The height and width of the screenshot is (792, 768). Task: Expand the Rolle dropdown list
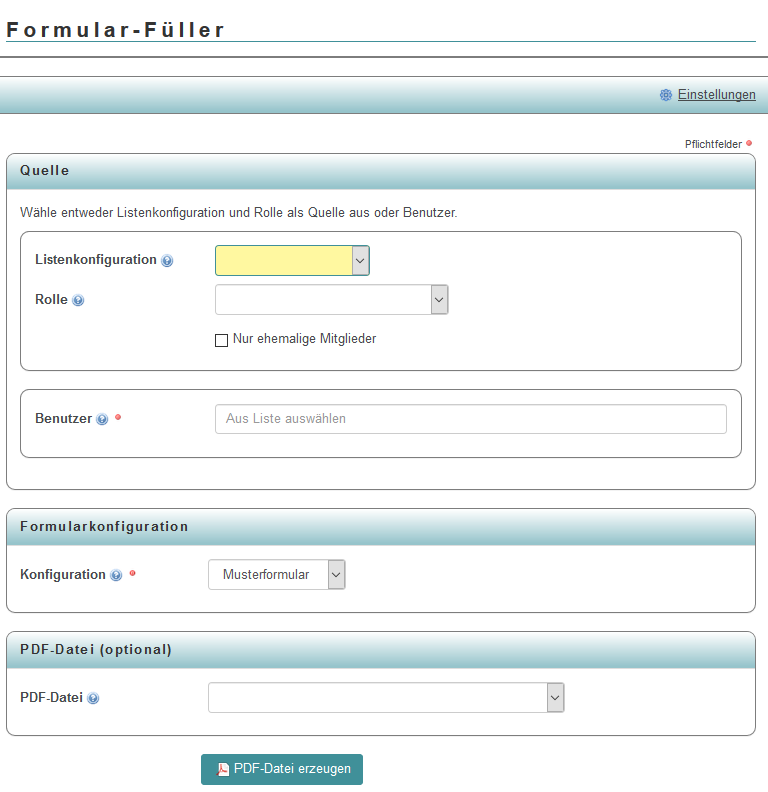pyautogui.click(x=331, y=300)
